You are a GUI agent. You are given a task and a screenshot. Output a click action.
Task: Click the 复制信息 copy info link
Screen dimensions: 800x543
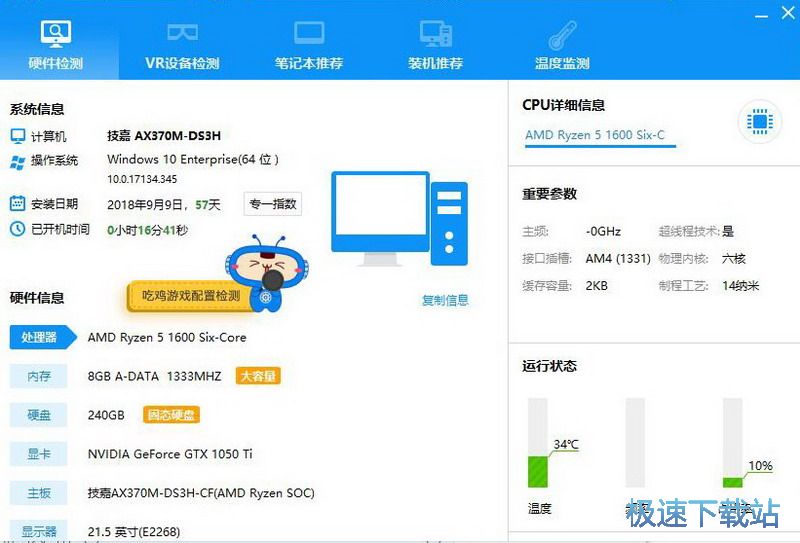coord(445,300)
